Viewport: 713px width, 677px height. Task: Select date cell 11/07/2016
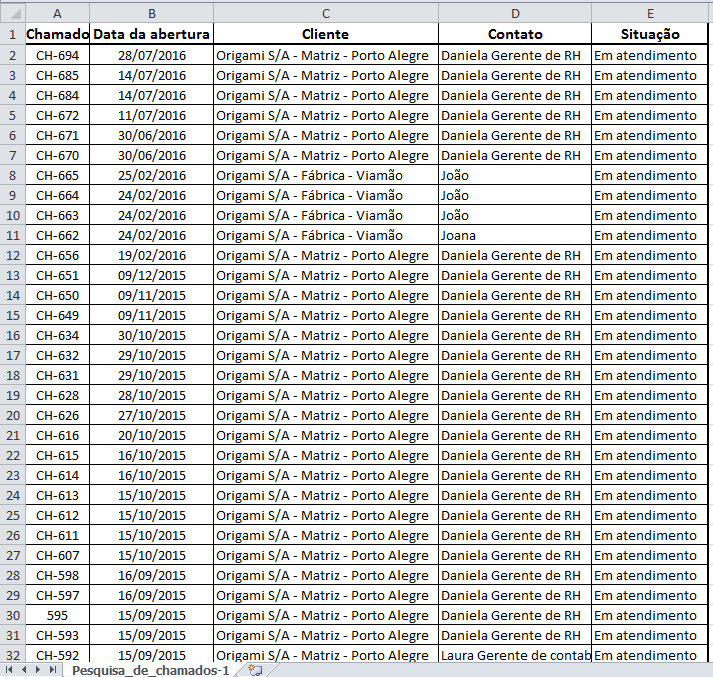(x=151, y=115)
